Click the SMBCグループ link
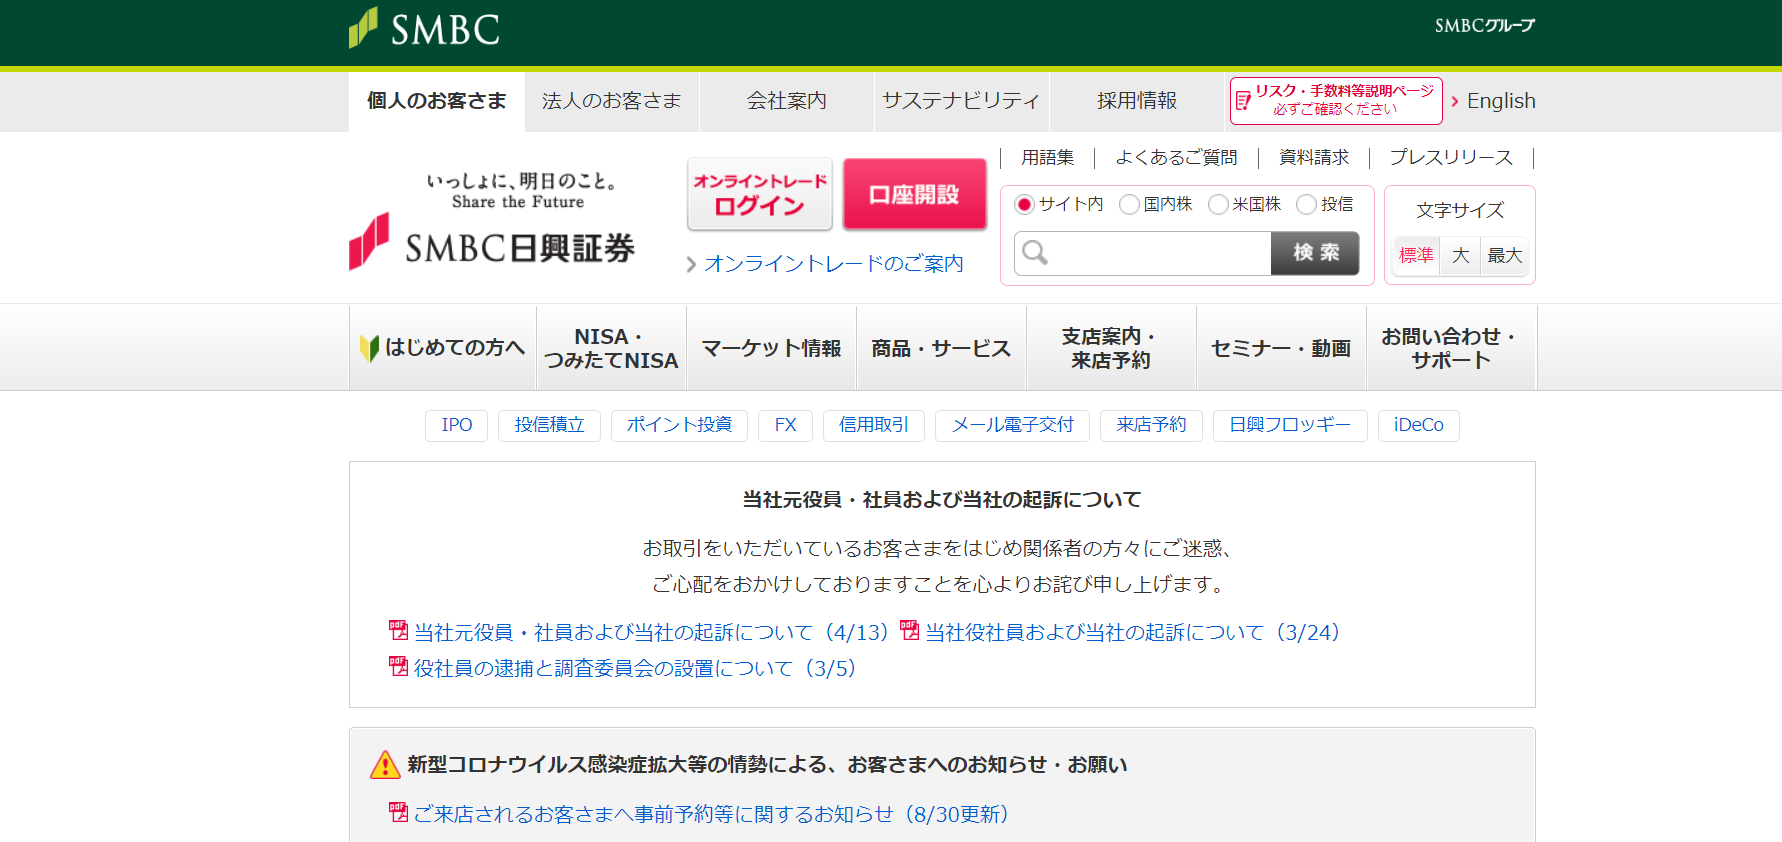The height and width of the screenshot is (842, 1782). (x=1484, y=26)
